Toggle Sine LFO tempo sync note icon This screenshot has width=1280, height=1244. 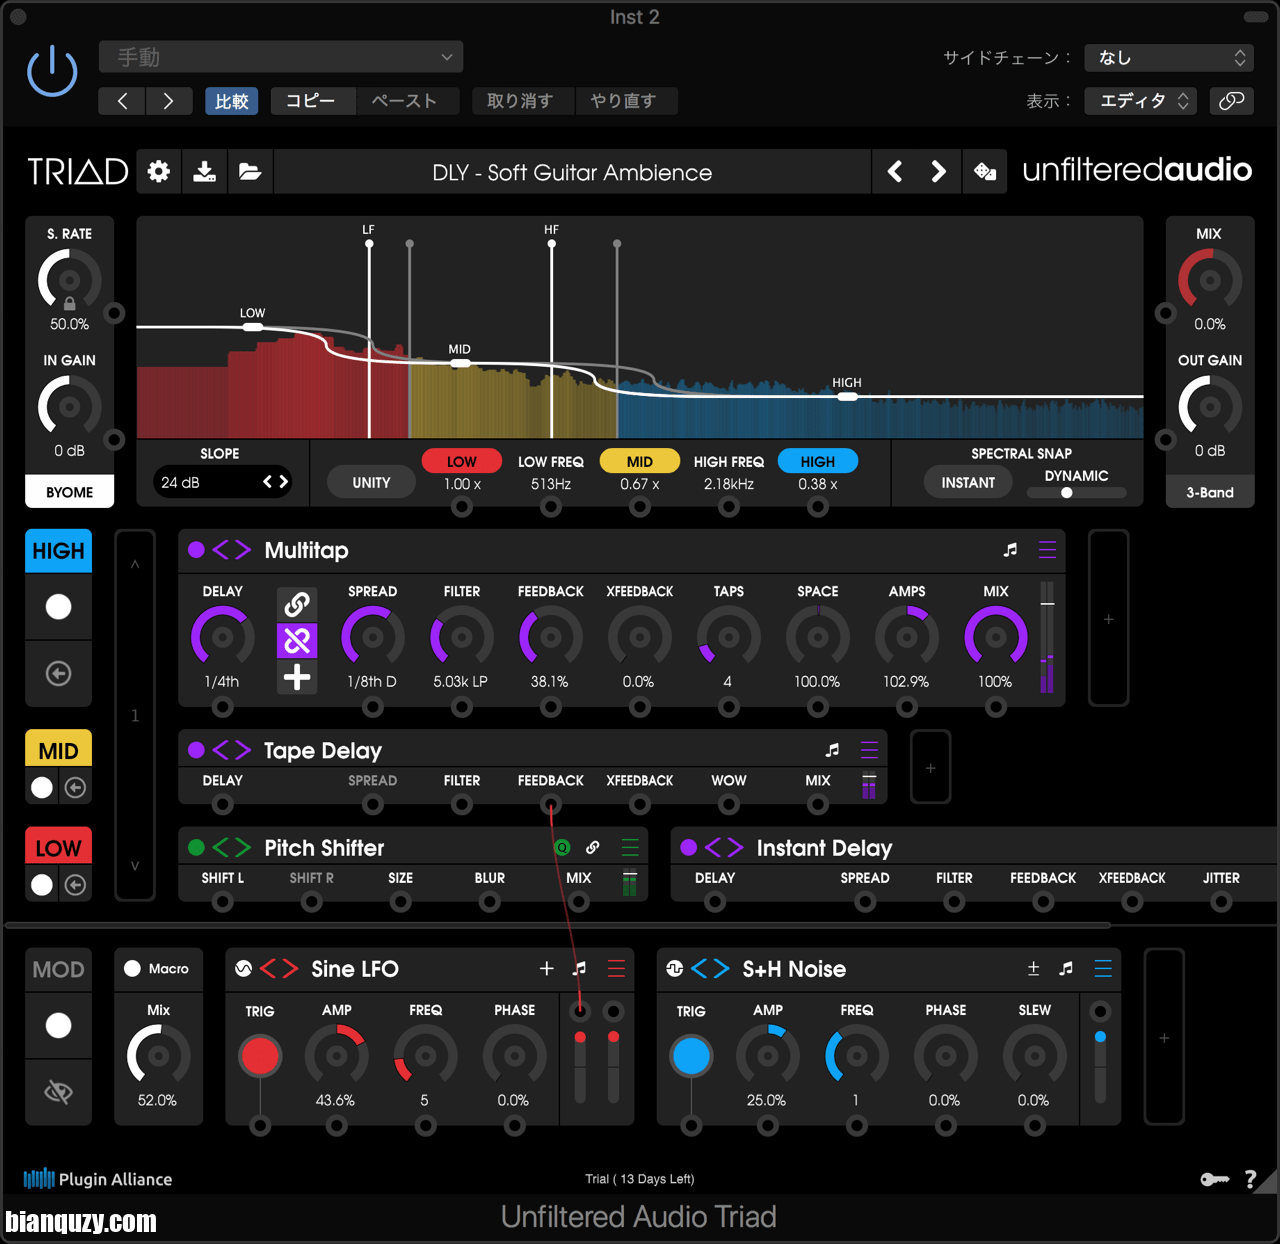click(x=579, y=968)
